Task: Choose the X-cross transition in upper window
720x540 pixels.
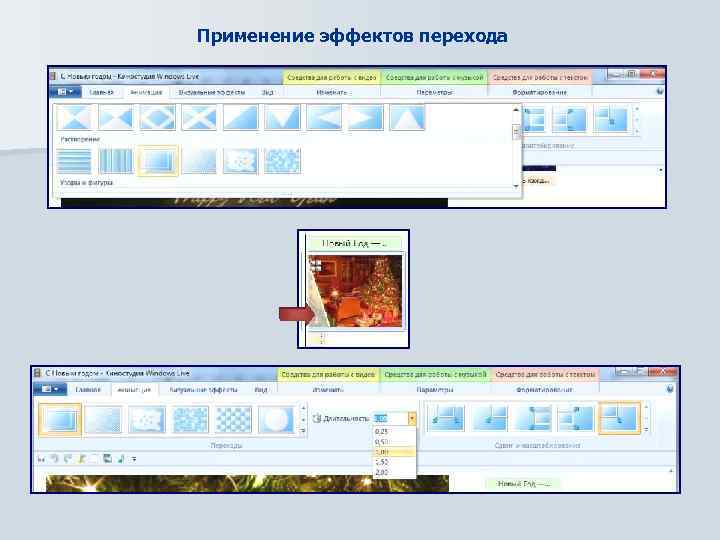Action: point(199,118)
